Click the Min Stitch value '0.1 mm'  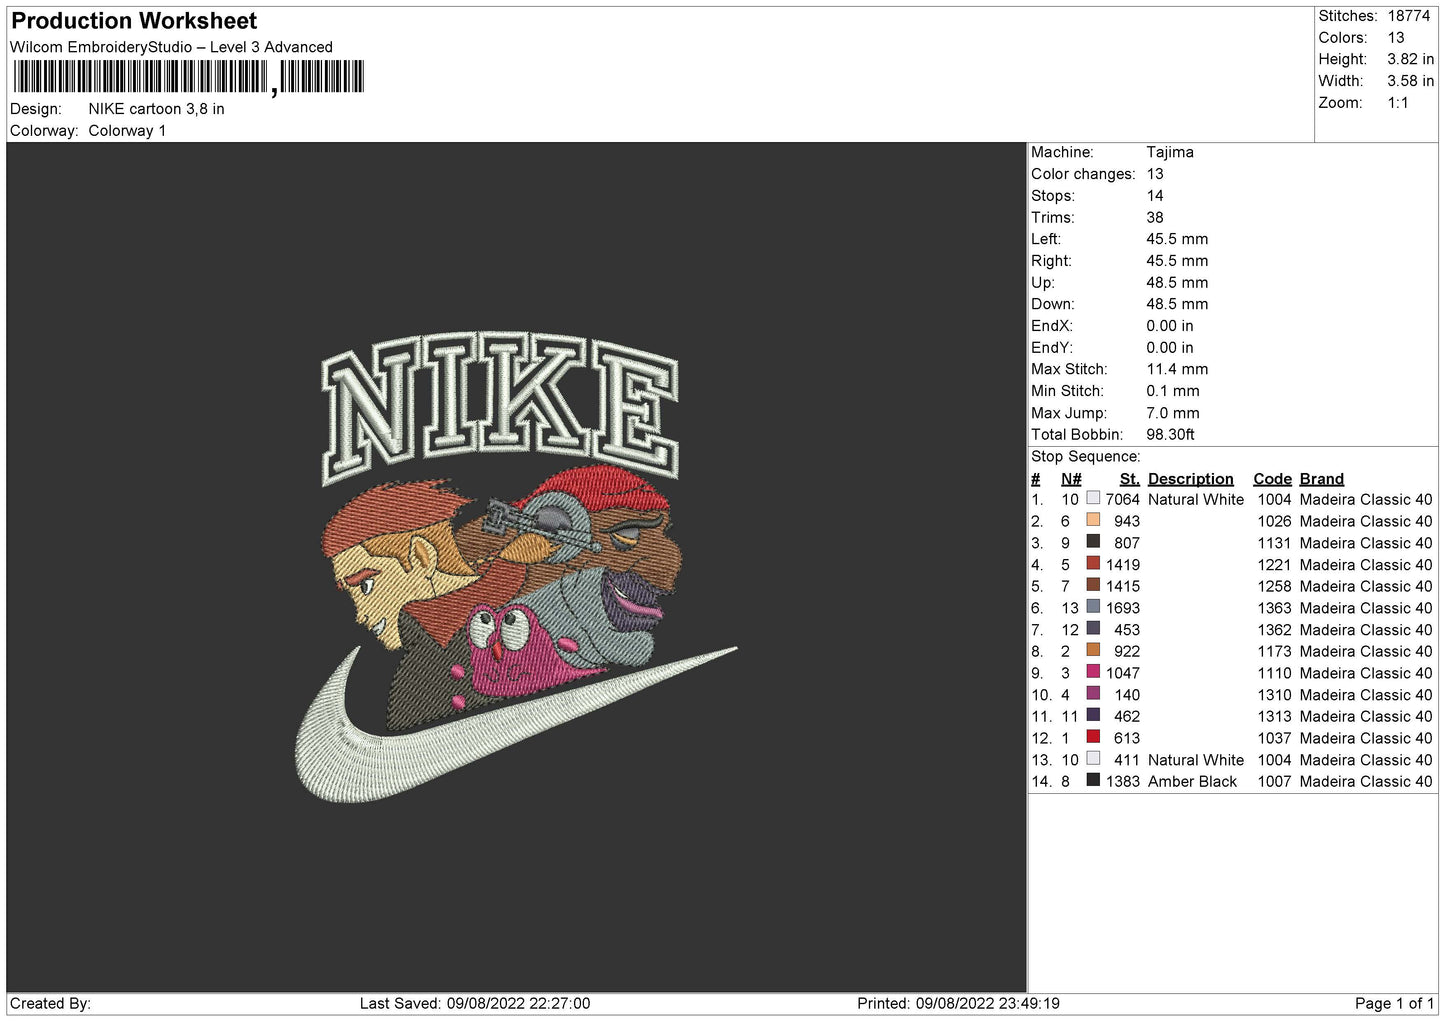click(1173, 391)
